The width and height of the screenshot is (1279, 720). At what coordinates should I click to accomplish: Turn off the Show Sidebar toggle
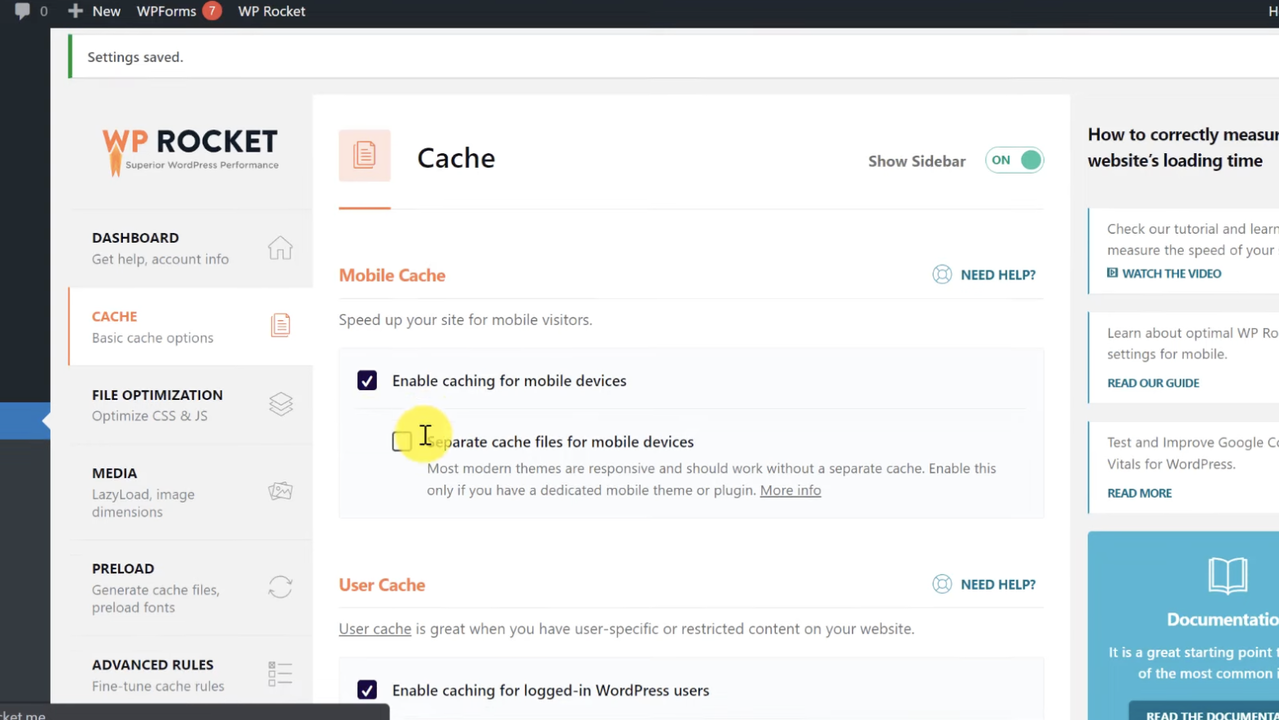tap(1014, 160)
